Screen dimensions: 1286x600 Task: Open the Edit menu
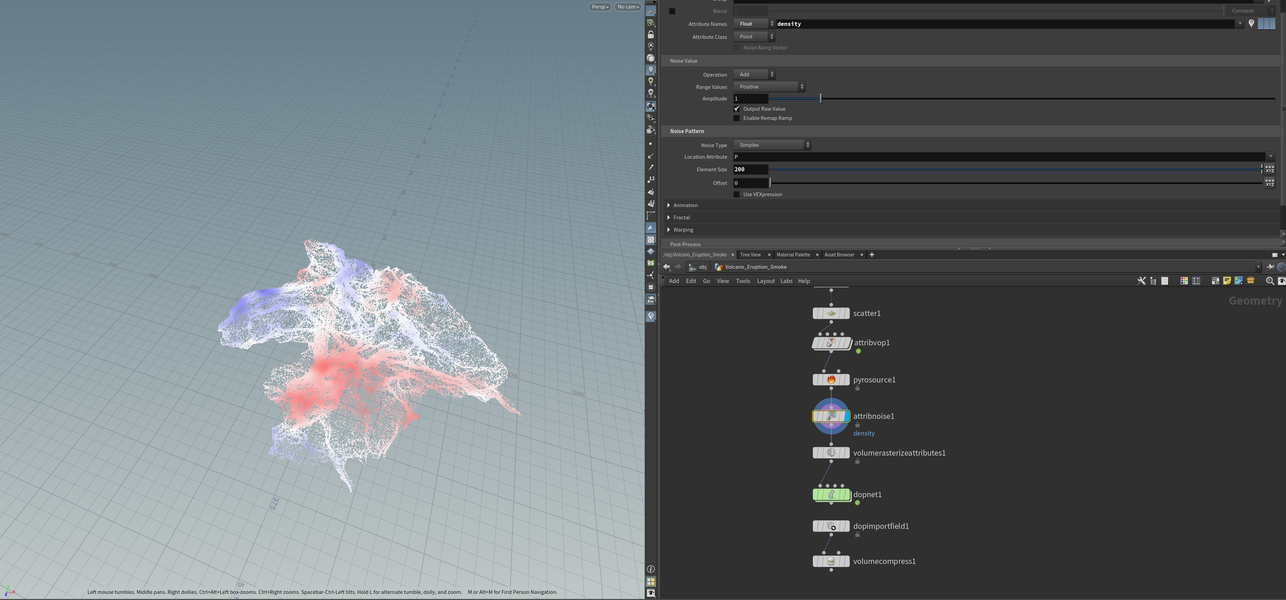pos(690,281)
